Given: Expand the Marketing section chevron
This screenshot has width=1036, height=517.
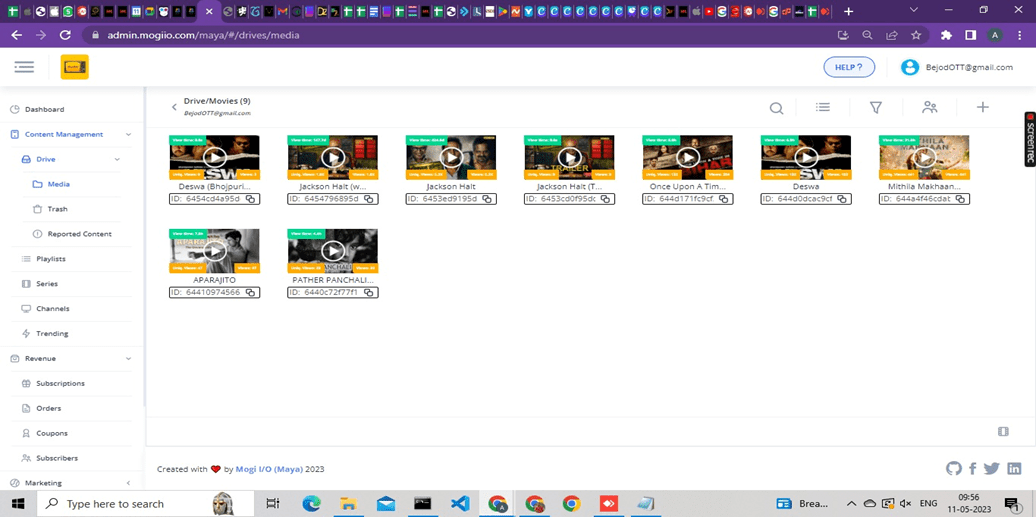Looking at the screenshot, I should [x=128, y=483].
